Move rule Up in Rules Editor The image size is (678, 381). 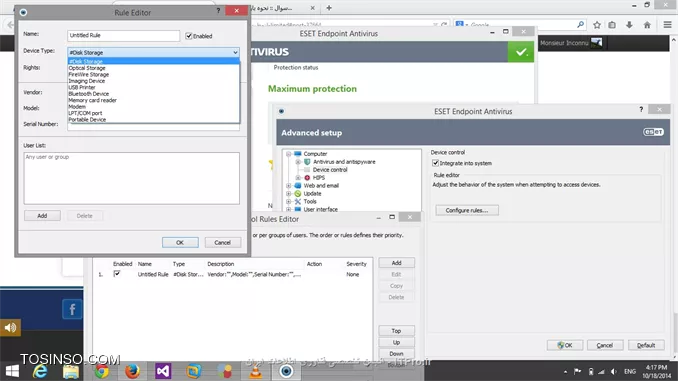pos(397,343)
